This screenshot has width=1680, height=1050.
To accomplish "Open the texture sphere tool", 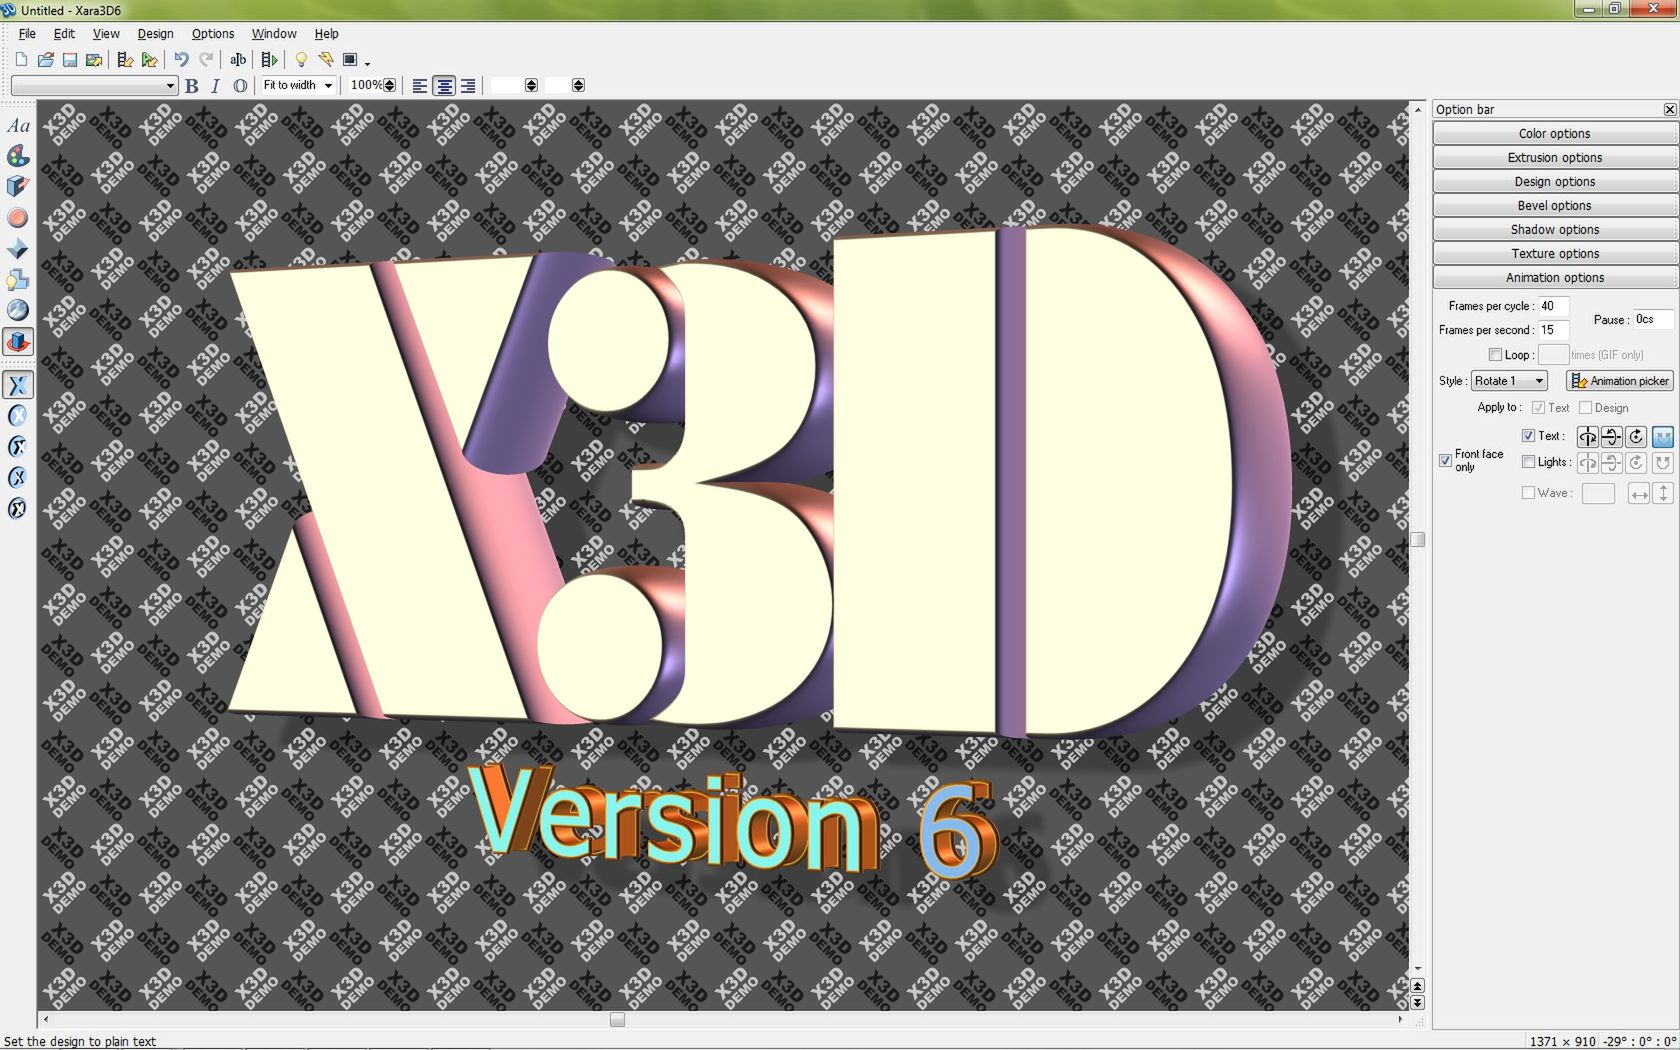I will pyautogui.click(x=18, y=311).
